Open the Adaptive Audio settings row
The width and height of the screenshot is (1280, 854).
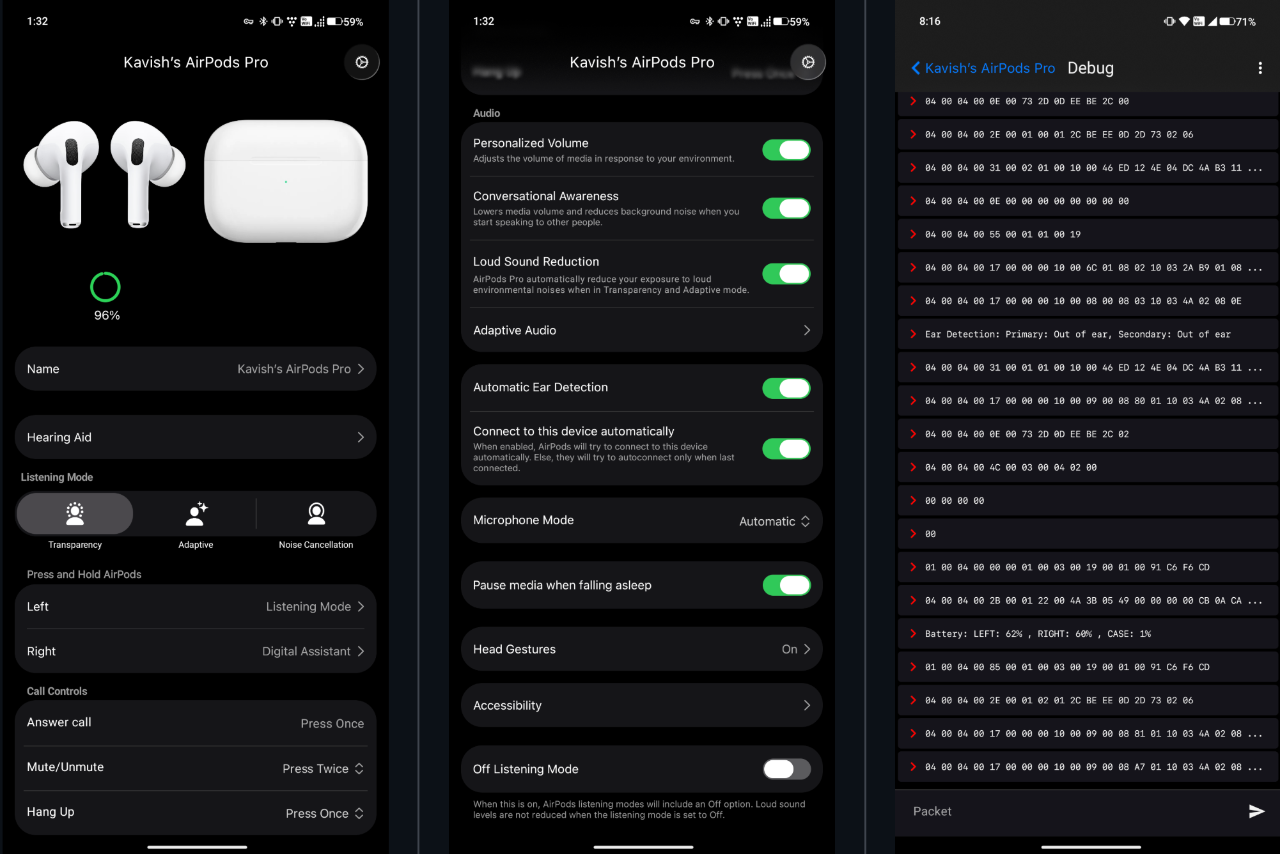641,330
